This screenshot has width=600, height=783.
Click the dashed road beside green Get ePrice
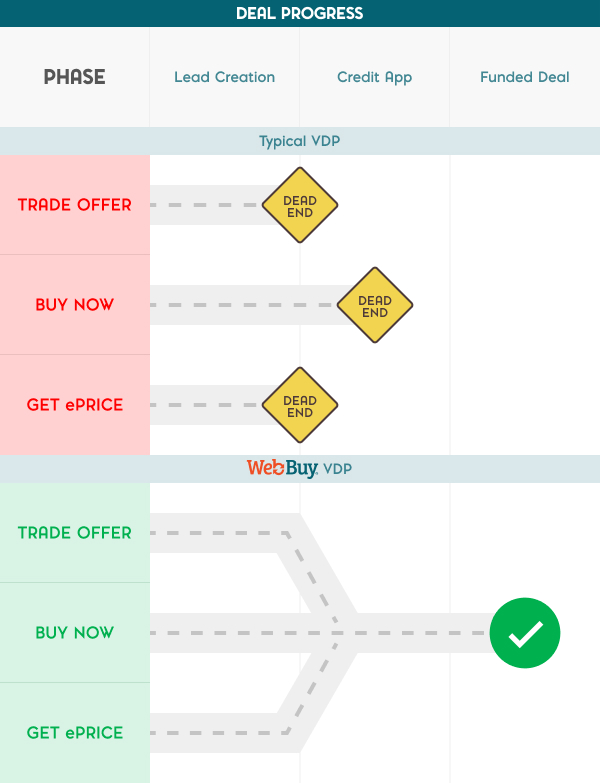(x=215, y=733)
